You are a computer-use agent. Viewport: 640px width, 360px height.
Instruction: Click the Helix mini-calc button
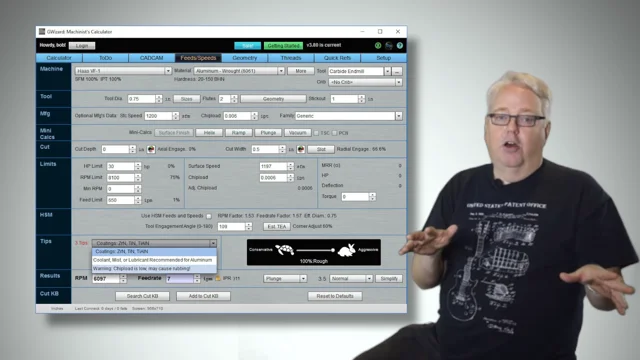(x=209, y=133)
